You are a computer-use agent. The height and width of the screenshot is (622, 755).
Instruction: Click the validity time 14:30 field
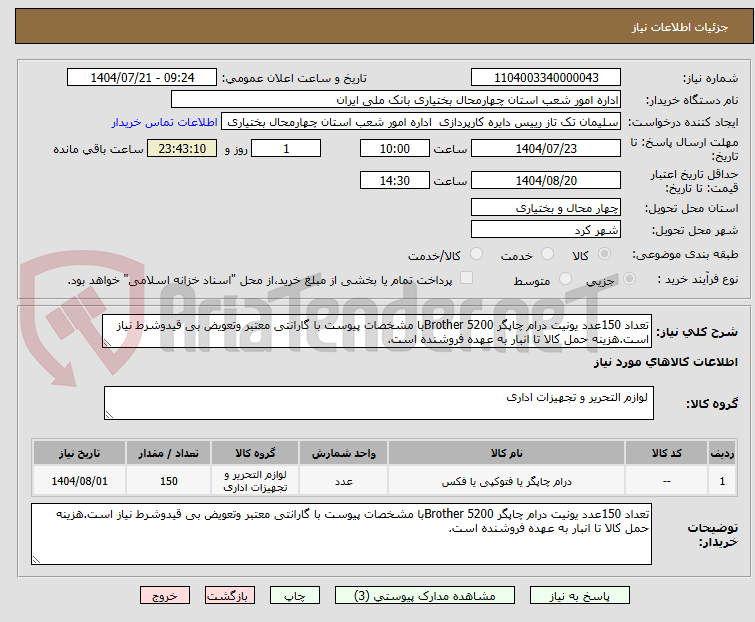[394, 180]
